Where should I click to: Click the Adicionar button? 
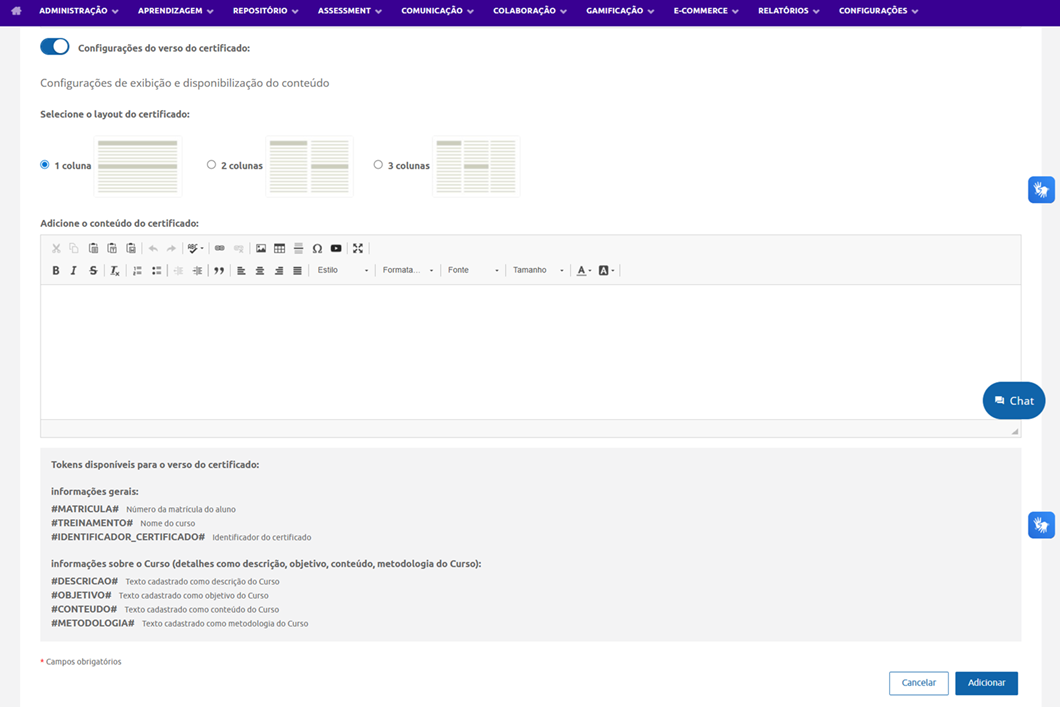tap(986, 683)
